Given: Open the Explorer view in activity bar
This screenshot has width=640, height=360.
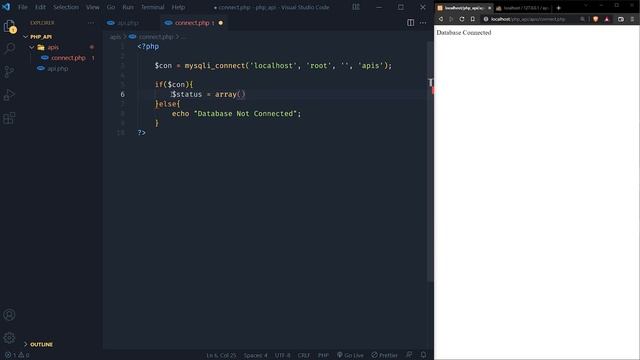Looking at the screenshot, I should 9,27.
